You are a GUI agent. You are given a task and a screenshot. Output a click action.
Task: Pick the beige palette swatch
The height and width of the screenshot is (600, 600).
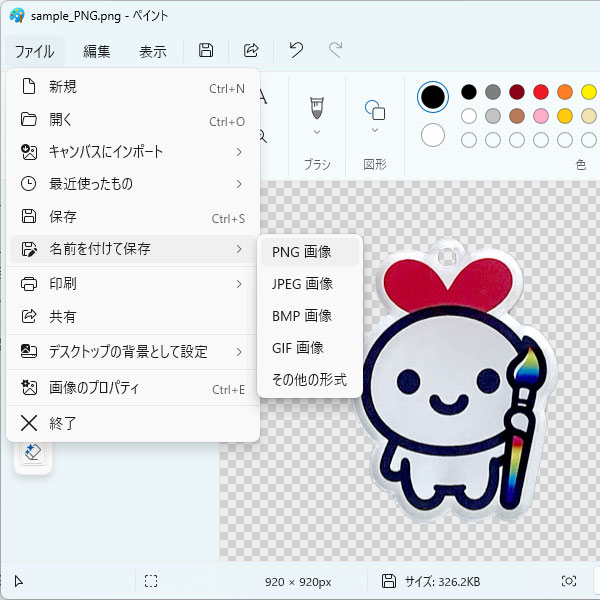[589, 116]
